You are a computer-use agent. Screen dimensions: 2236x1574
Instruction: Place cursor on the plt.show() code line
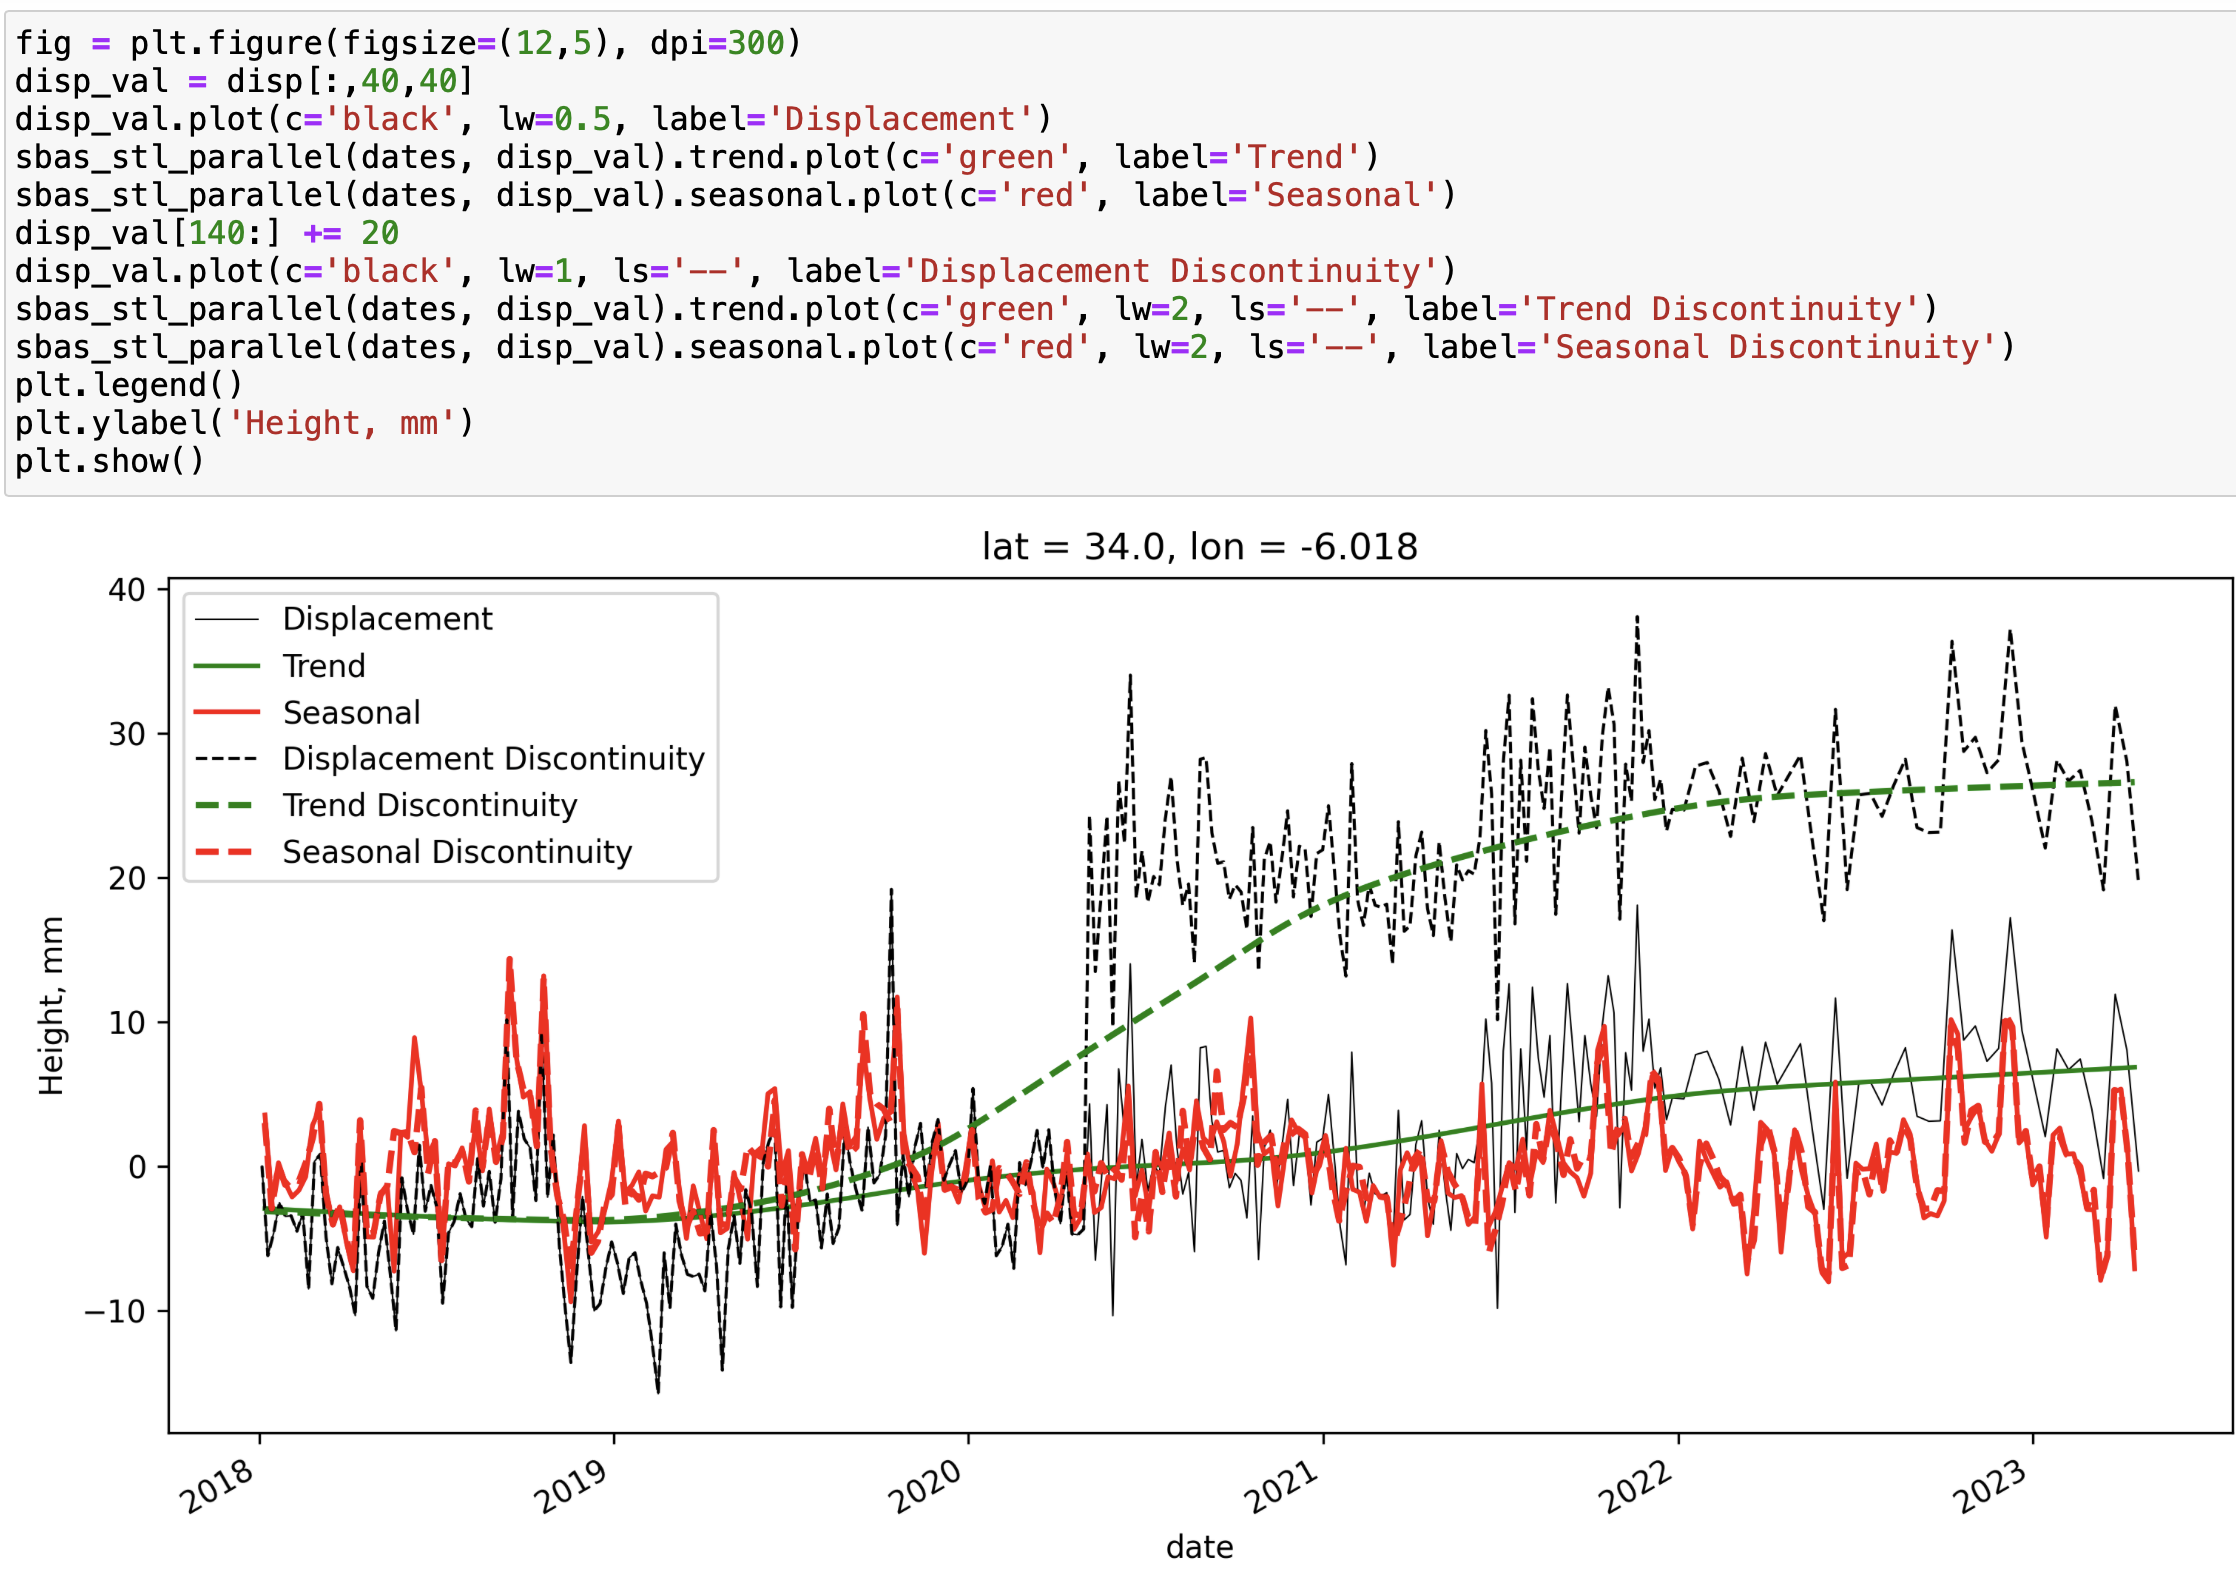(109, 461)
